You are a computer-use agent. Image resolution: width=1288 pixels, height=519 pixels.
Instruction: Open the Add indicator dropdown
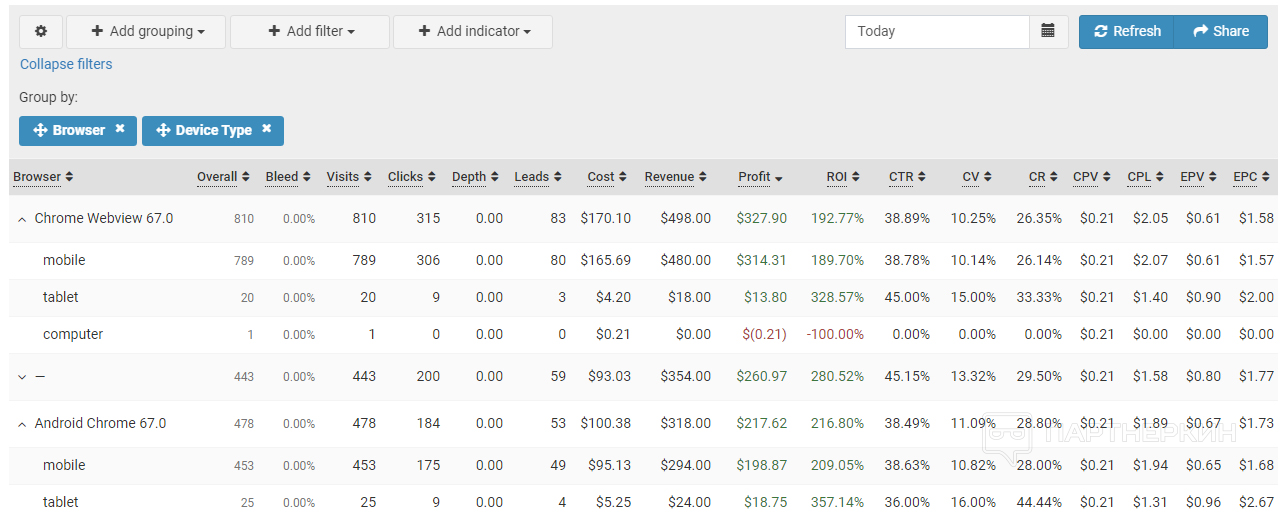coord(473,32)
